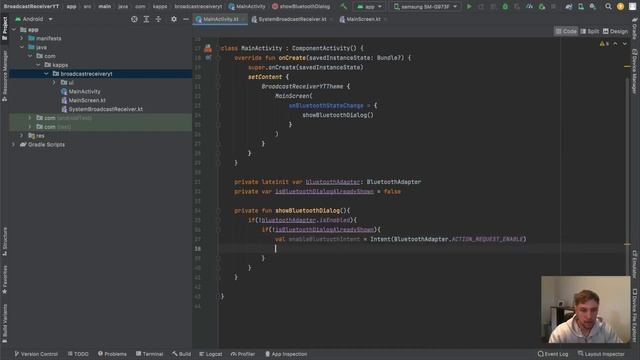Open App Inspection tool window
640x360 pixels.
[286, 354]
